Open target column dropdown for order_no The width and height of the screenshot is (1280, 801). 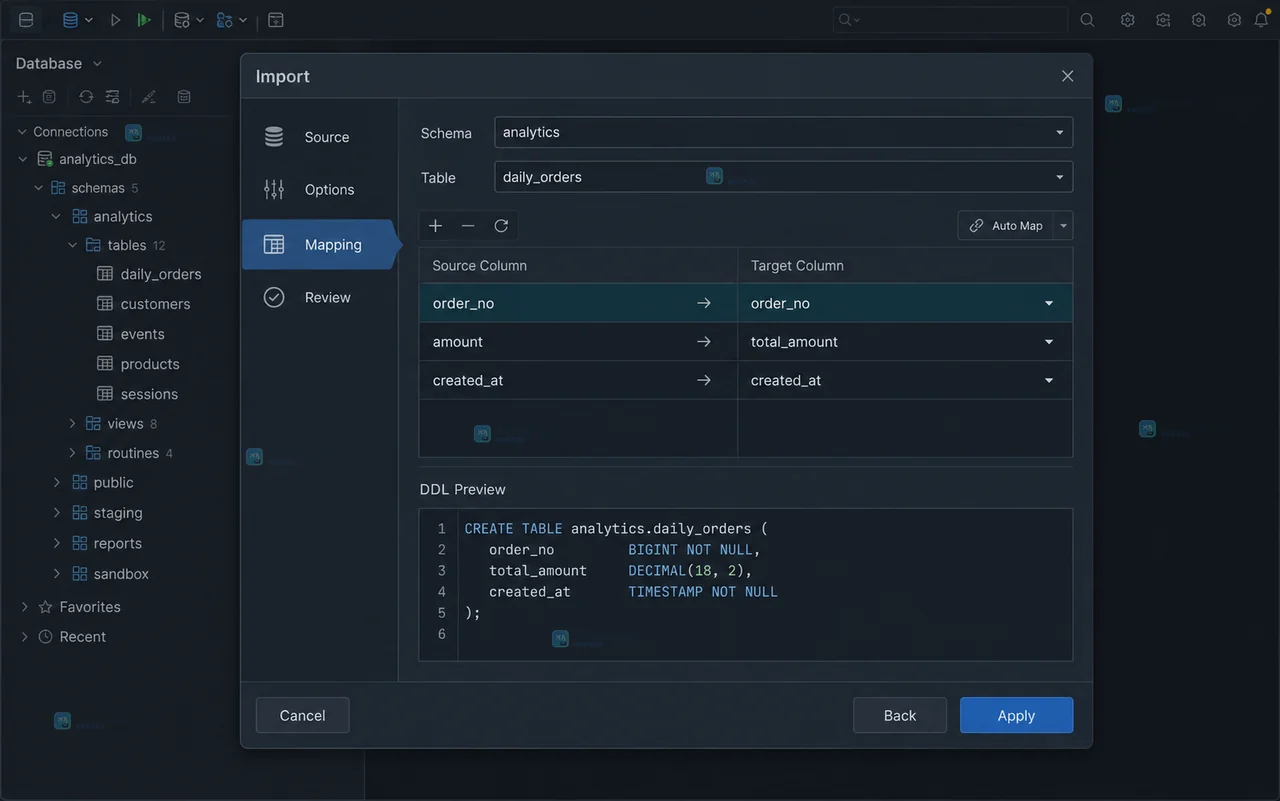click(x=1049, y=303)
